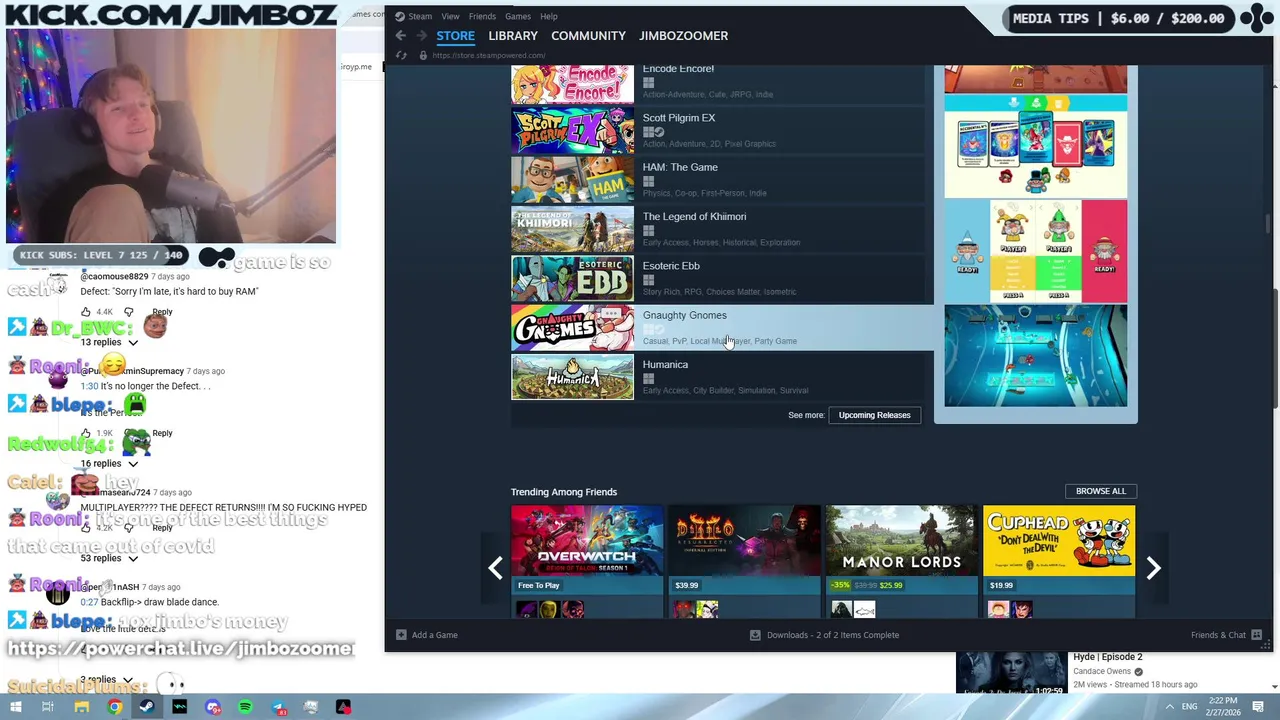Image resolution: width=1280 pixels, height=720 pixels.
Task: Show previous Trending Among Friends games
Action: click(495, 568)
